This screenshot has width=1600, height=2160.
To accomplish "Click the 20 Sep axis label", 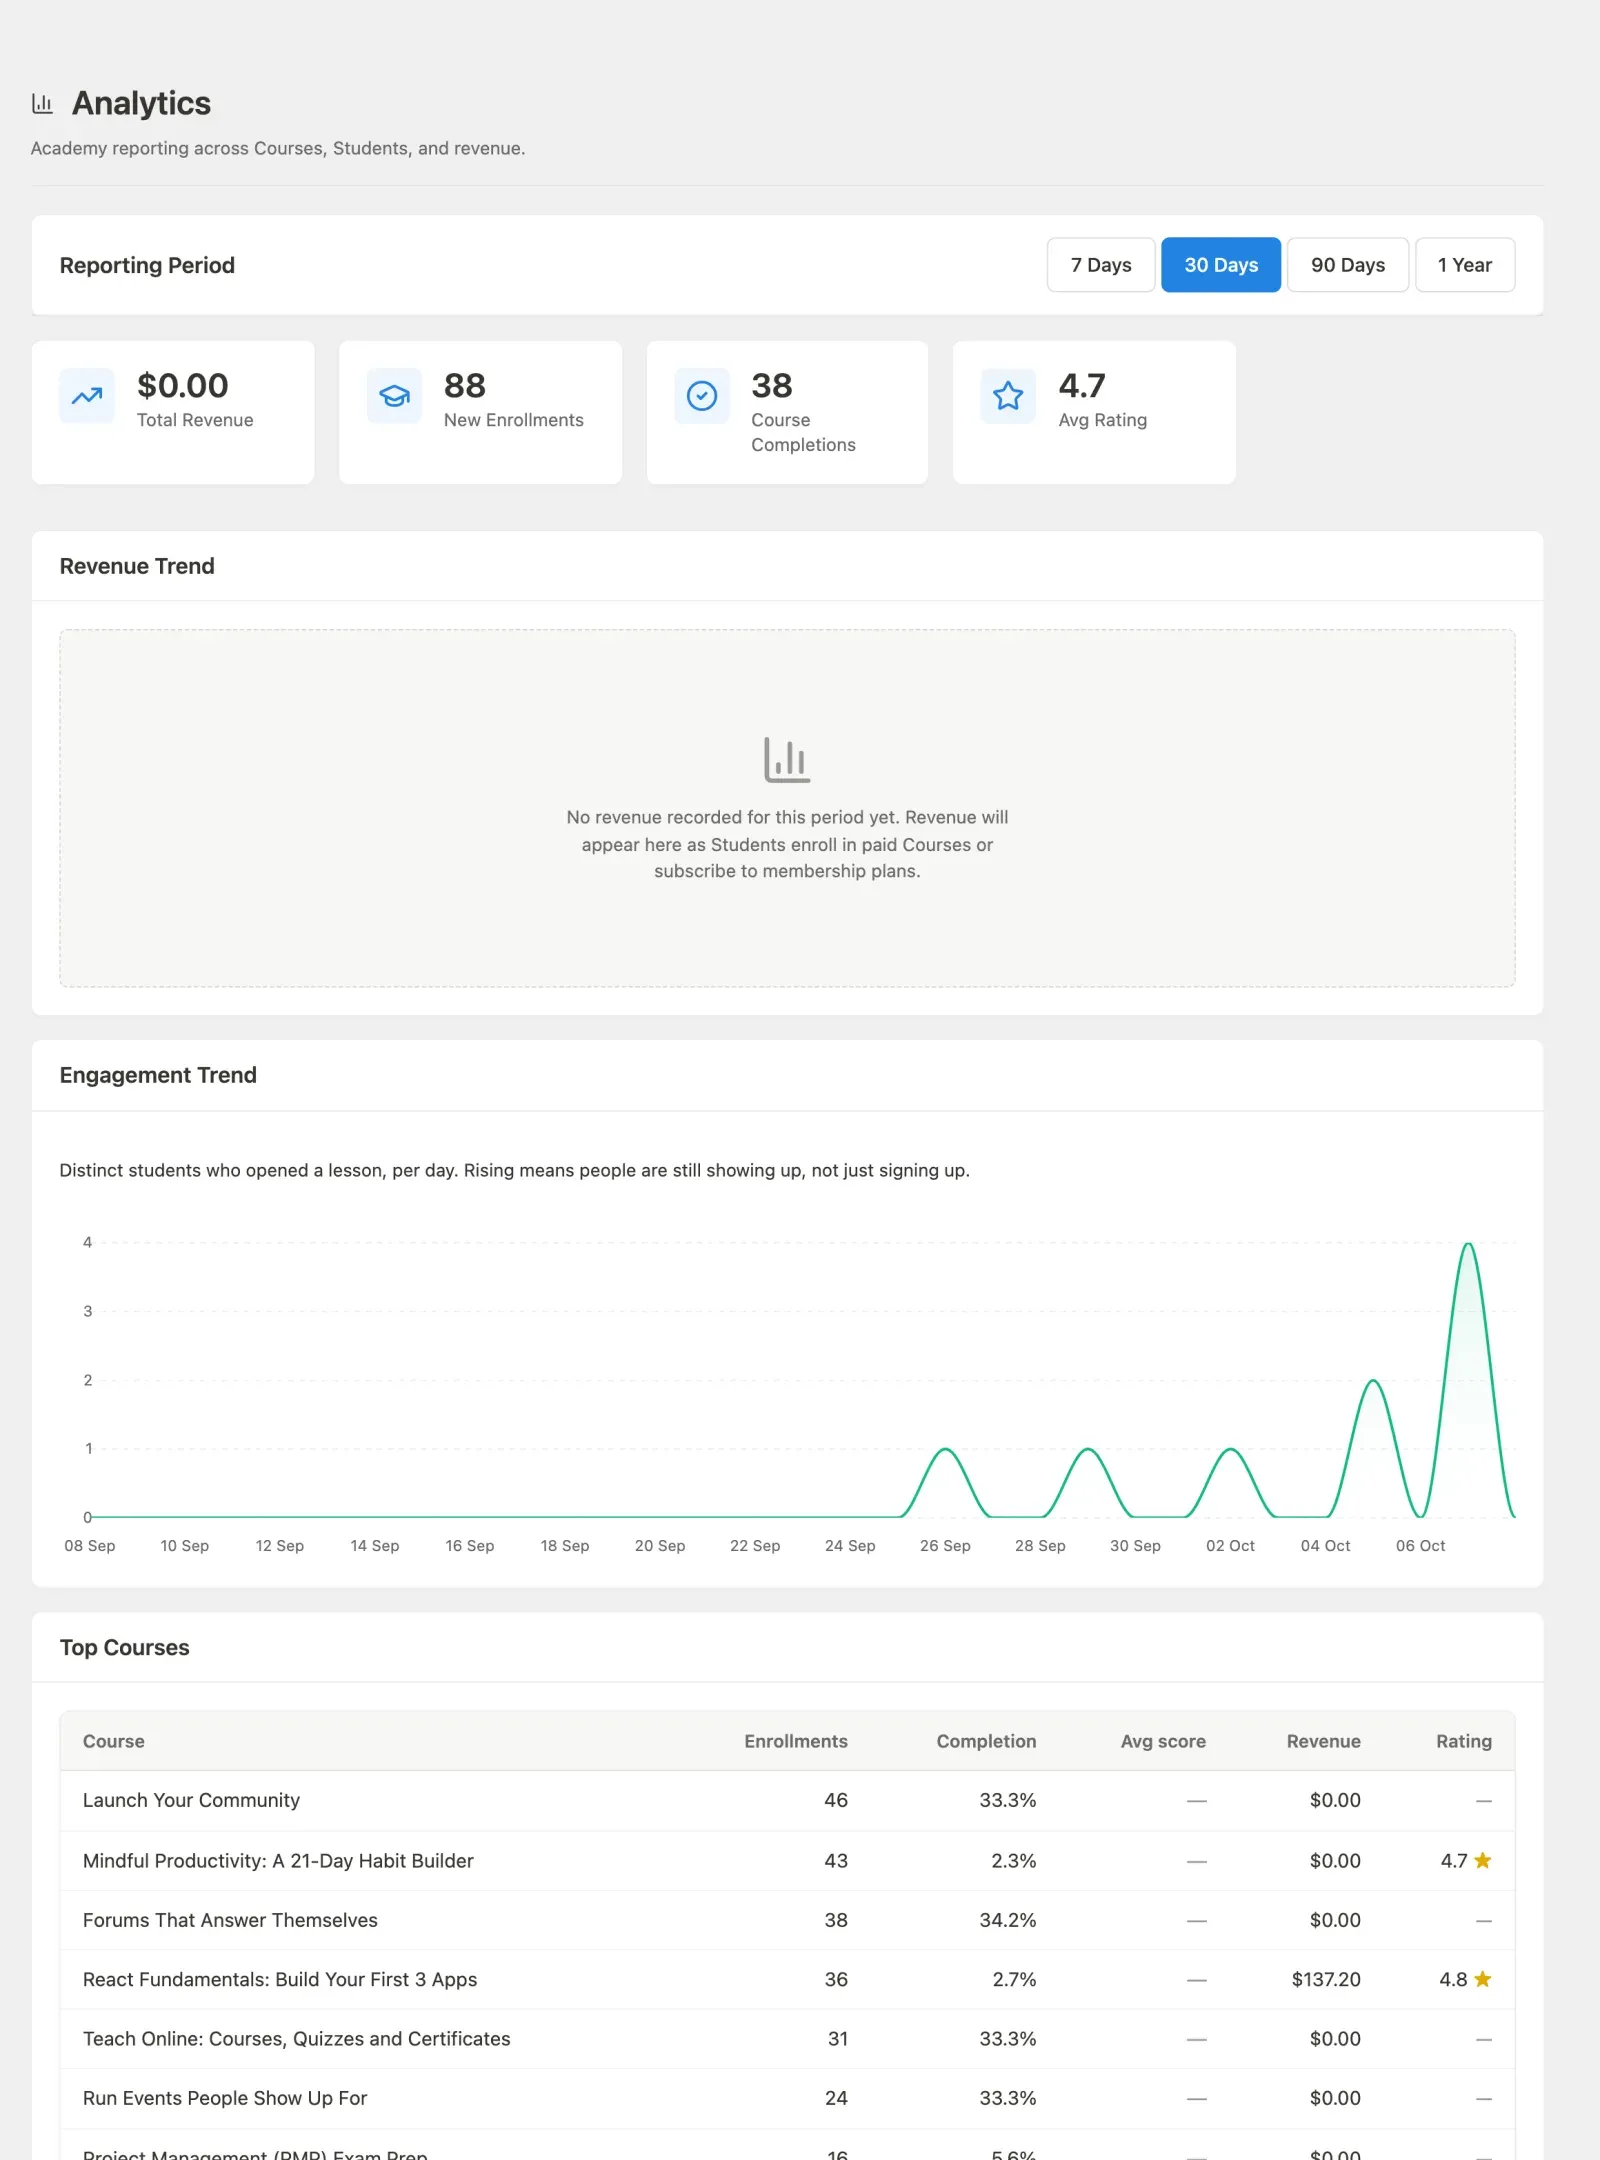I will 660,1545.
